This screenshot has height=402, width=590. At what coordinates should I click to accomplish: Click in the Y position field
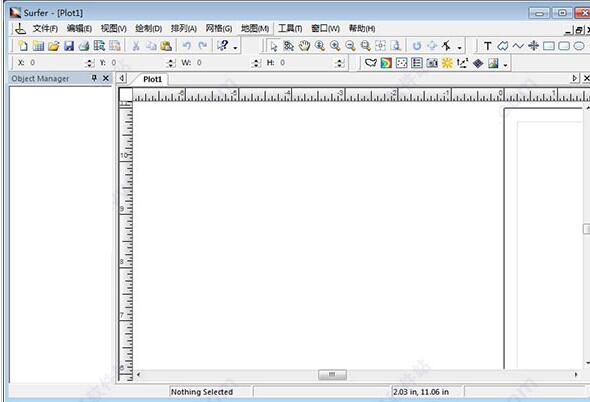139,63
